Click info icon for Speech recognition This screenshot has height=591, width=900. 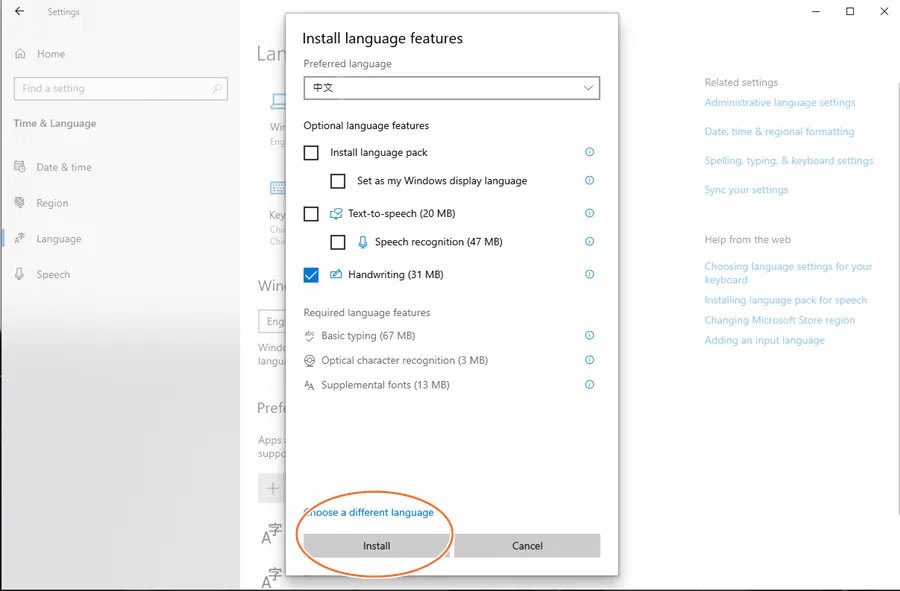click(589, 241)
